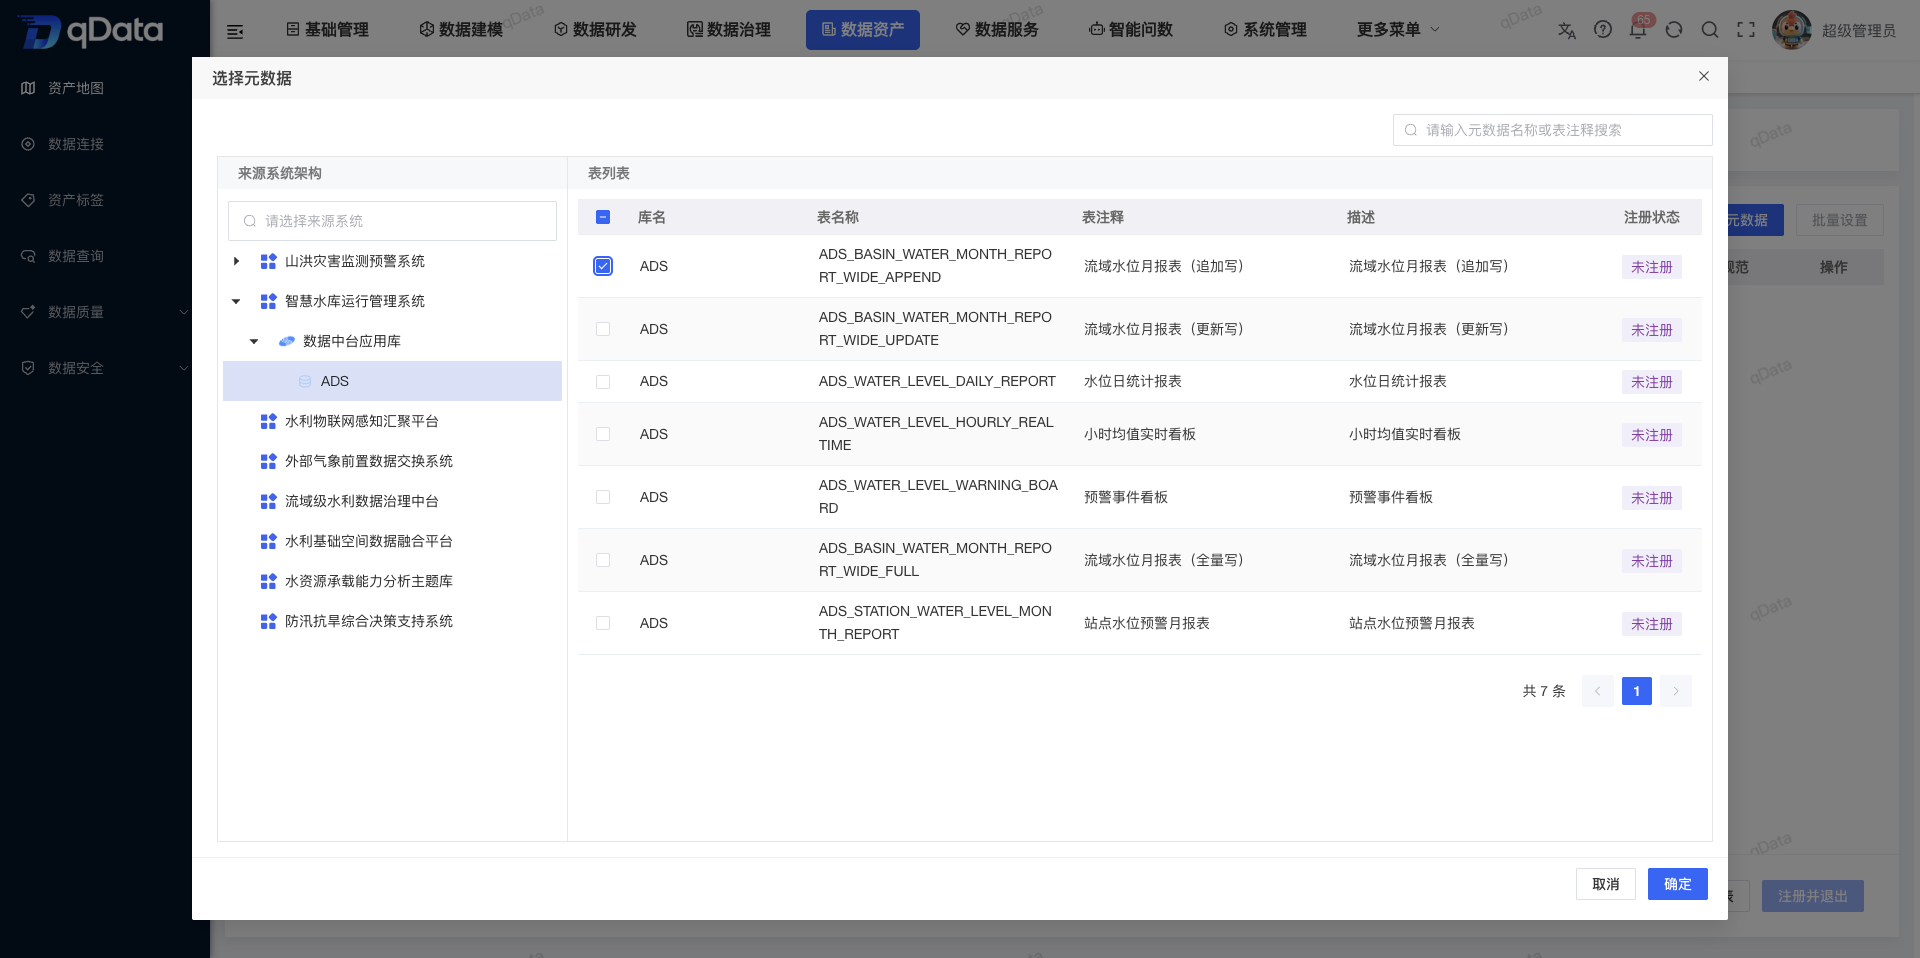Viewport: 1920px width, 958px height.
Task: Click the 注册并退出 button behind the dialog
Action: (1813, 896)
